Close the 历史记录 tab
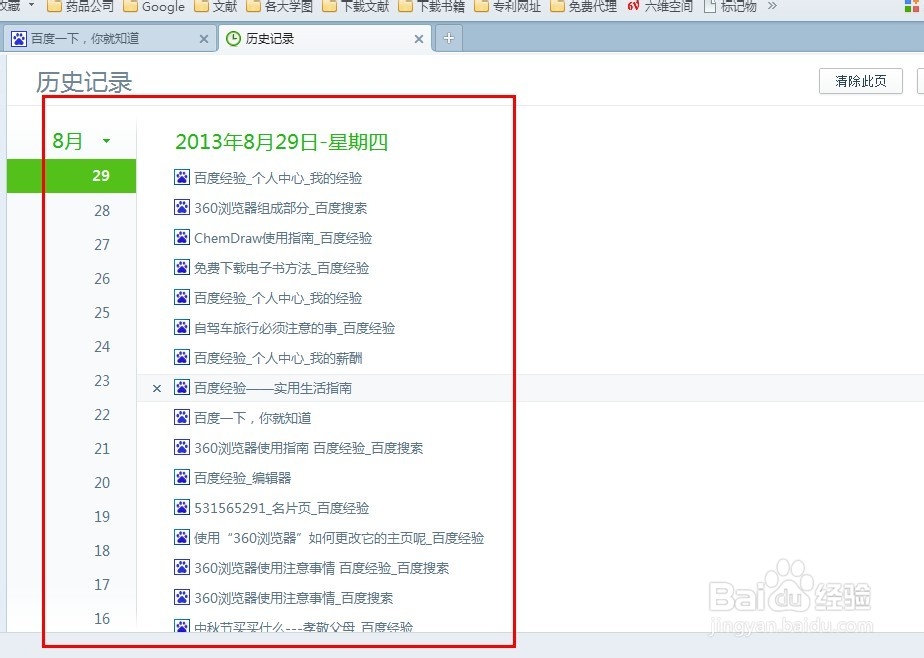 point(419,39)
